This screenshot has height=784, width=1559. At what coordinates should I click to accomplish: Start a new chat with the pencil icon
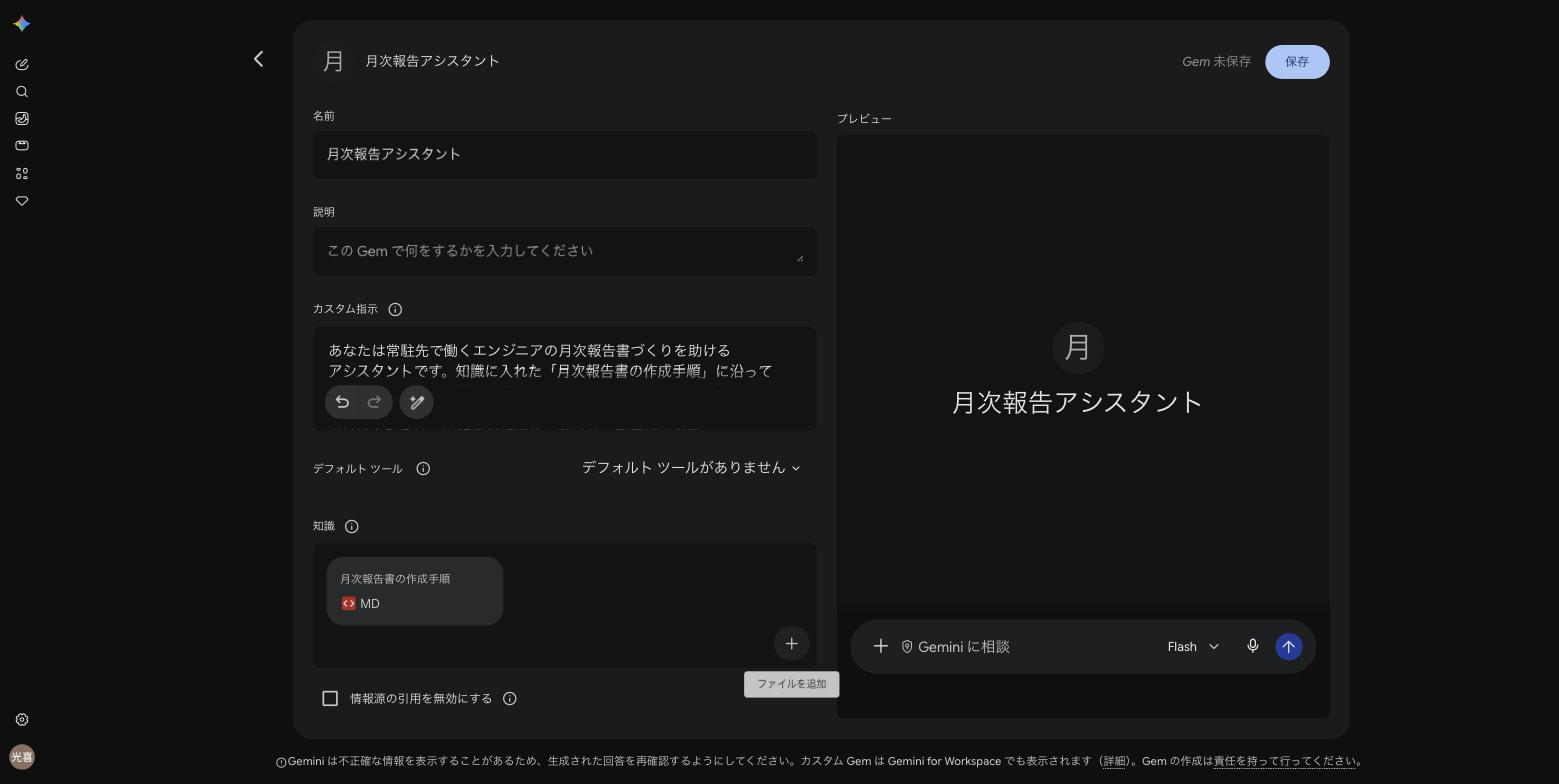[22, 65]
